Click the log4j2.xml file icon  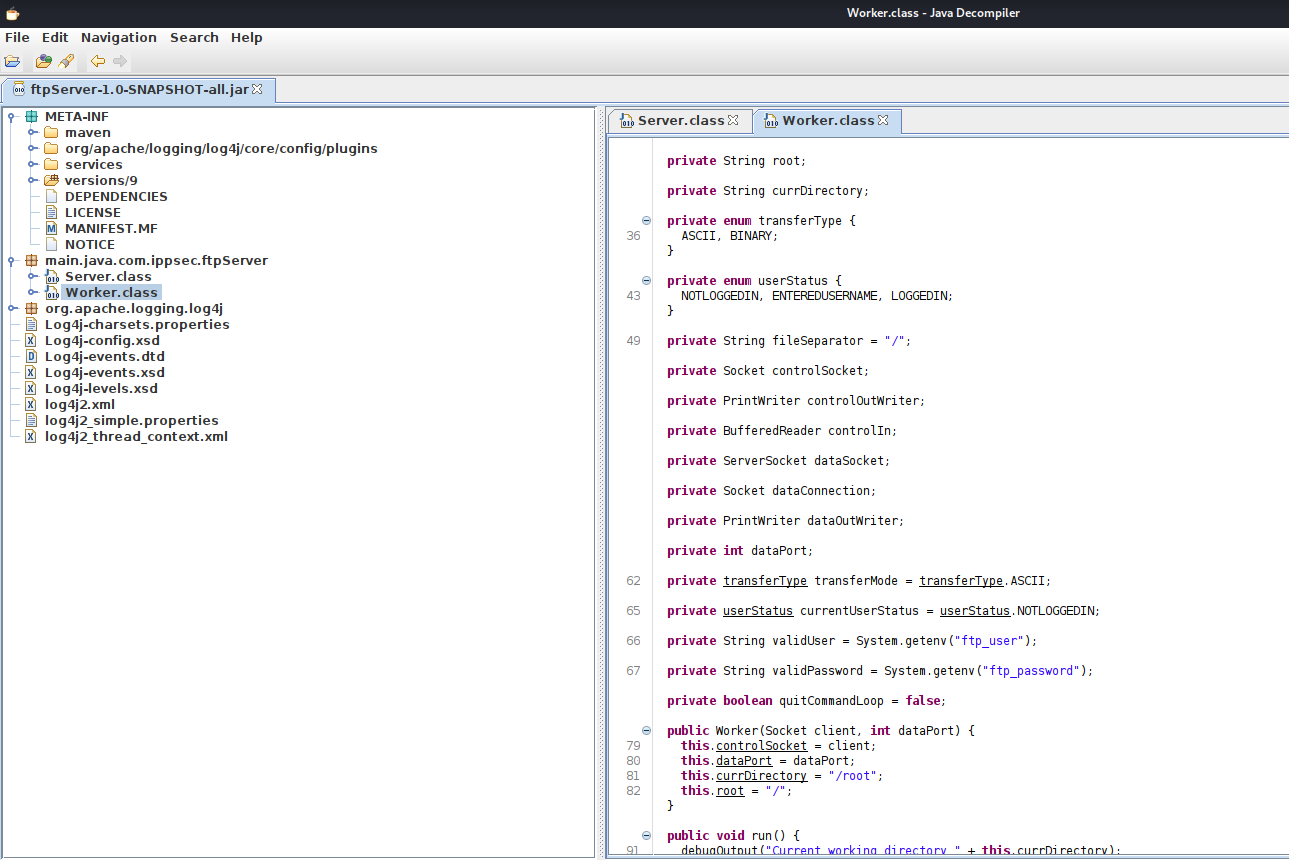(31, 404)
